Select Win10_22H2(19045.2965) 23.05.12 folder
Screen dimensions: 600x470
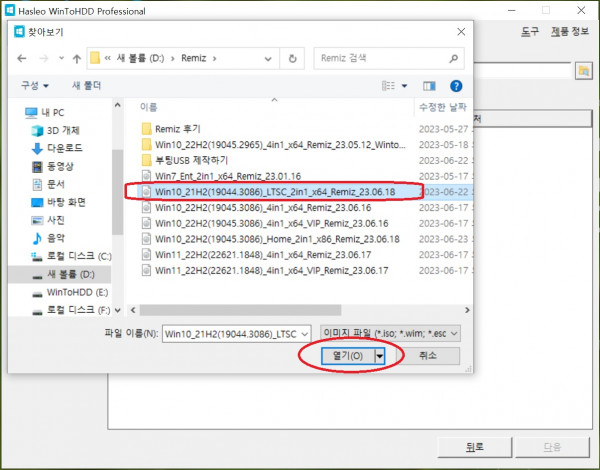tap(273, 145)
